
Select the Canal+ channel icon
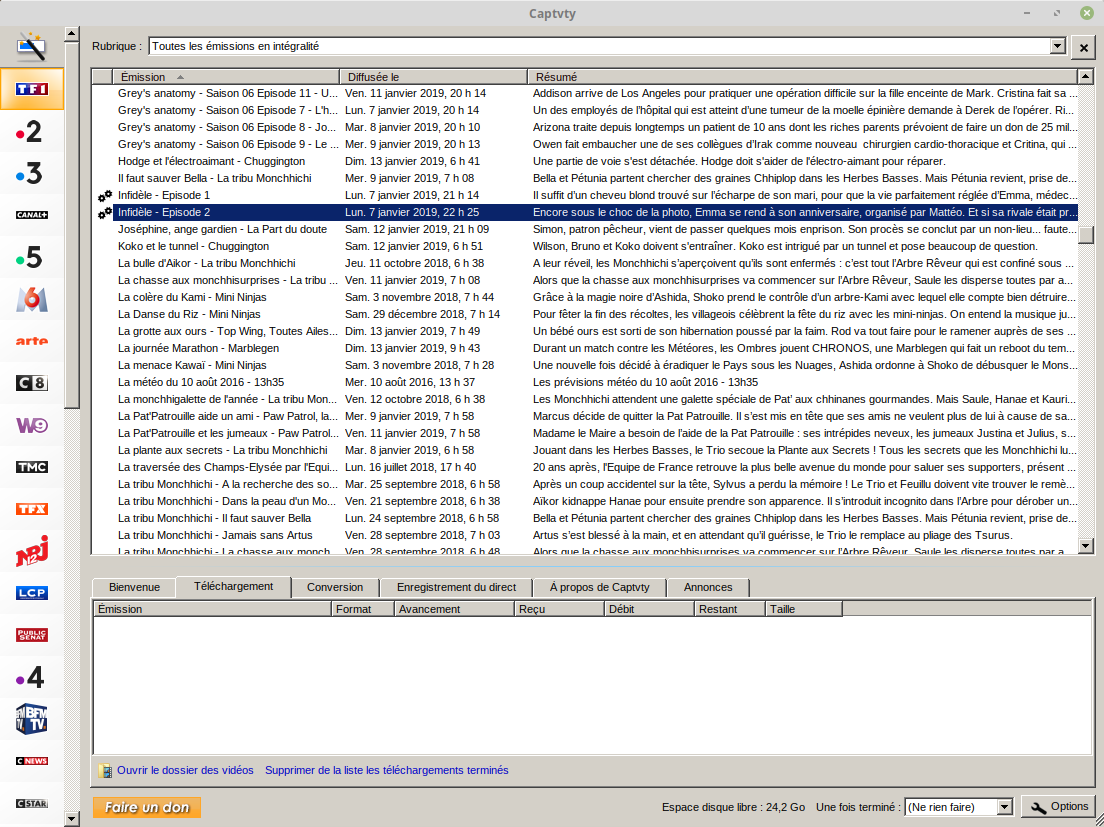31,215
